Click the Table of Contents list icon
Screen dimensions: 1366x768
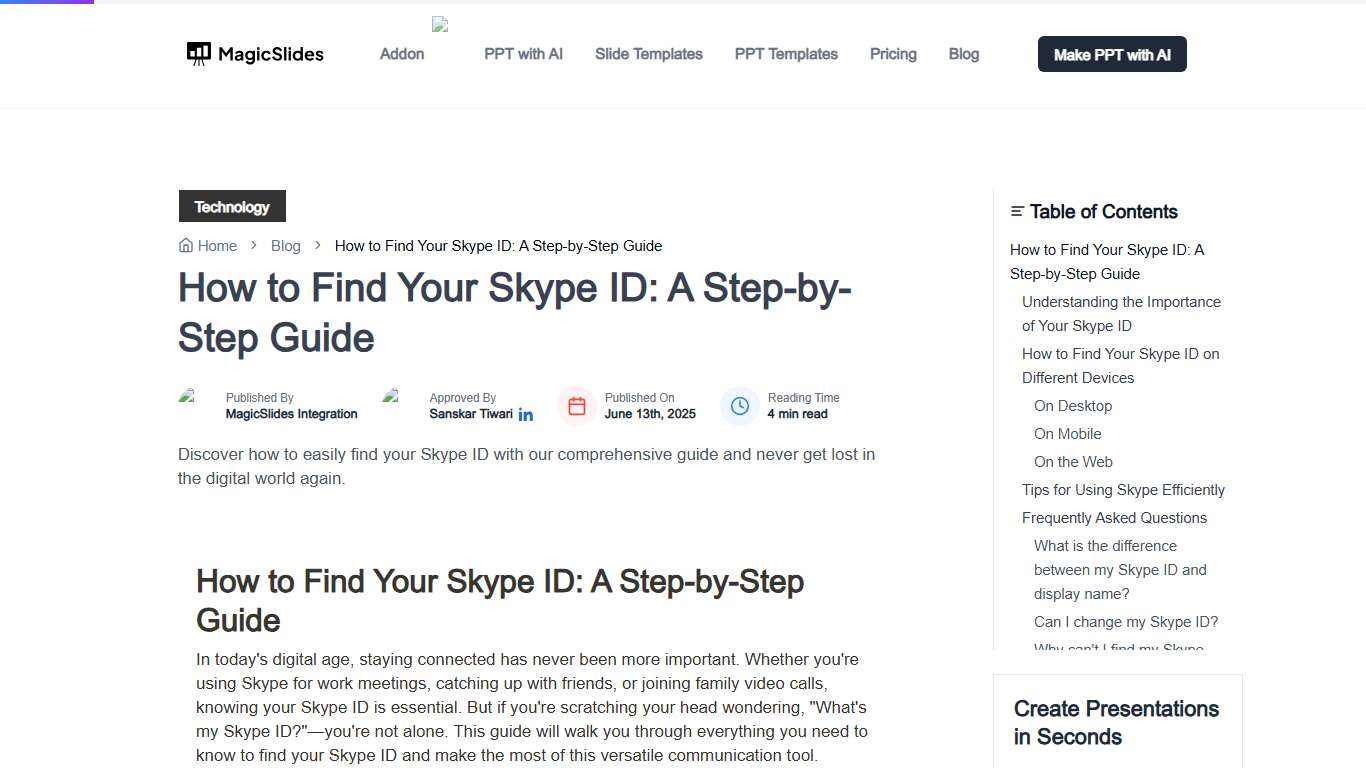[x=1016, y=211]
